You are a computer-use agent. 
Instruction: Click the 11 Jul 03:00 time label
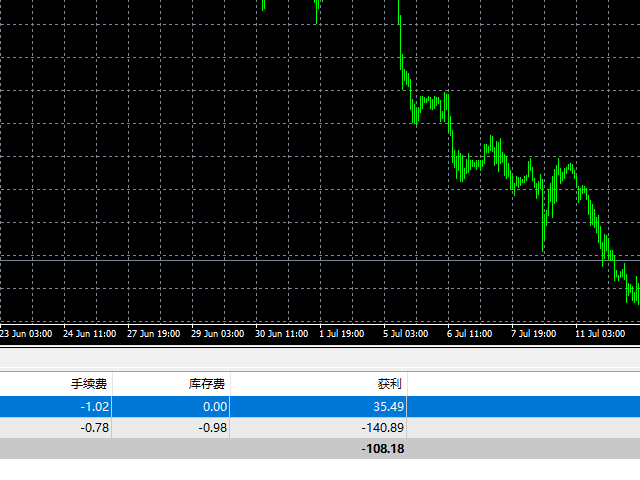(600, 334)
